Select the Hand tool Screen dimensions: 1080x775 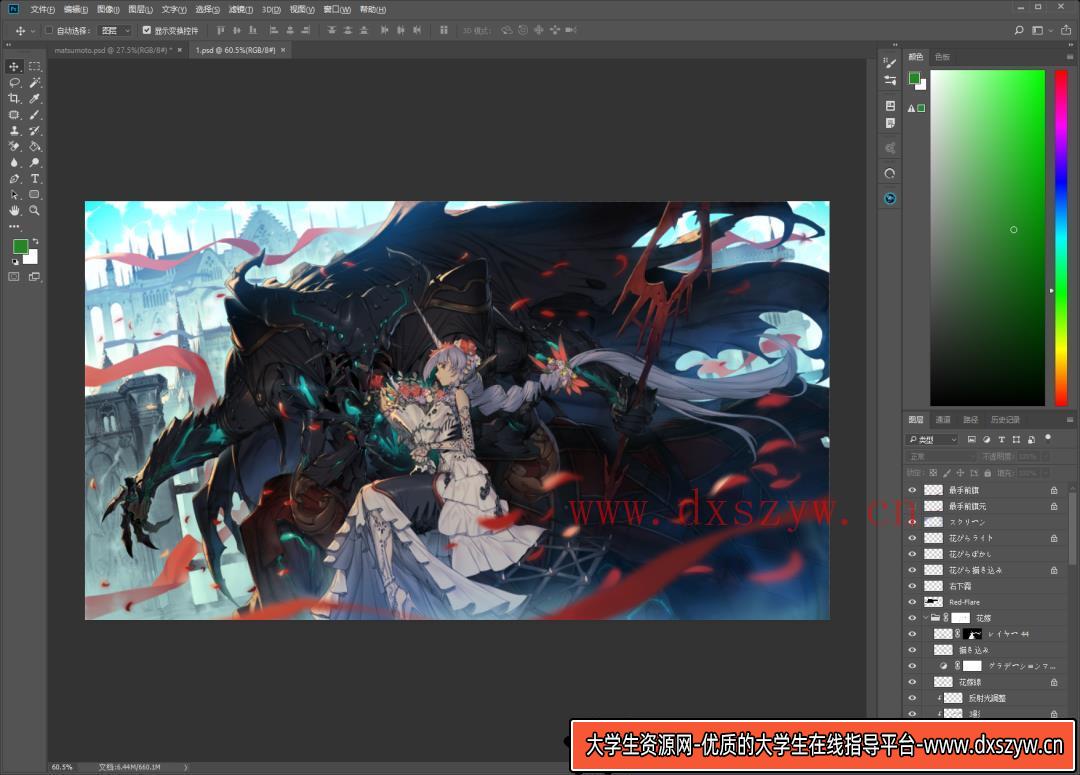14,211
